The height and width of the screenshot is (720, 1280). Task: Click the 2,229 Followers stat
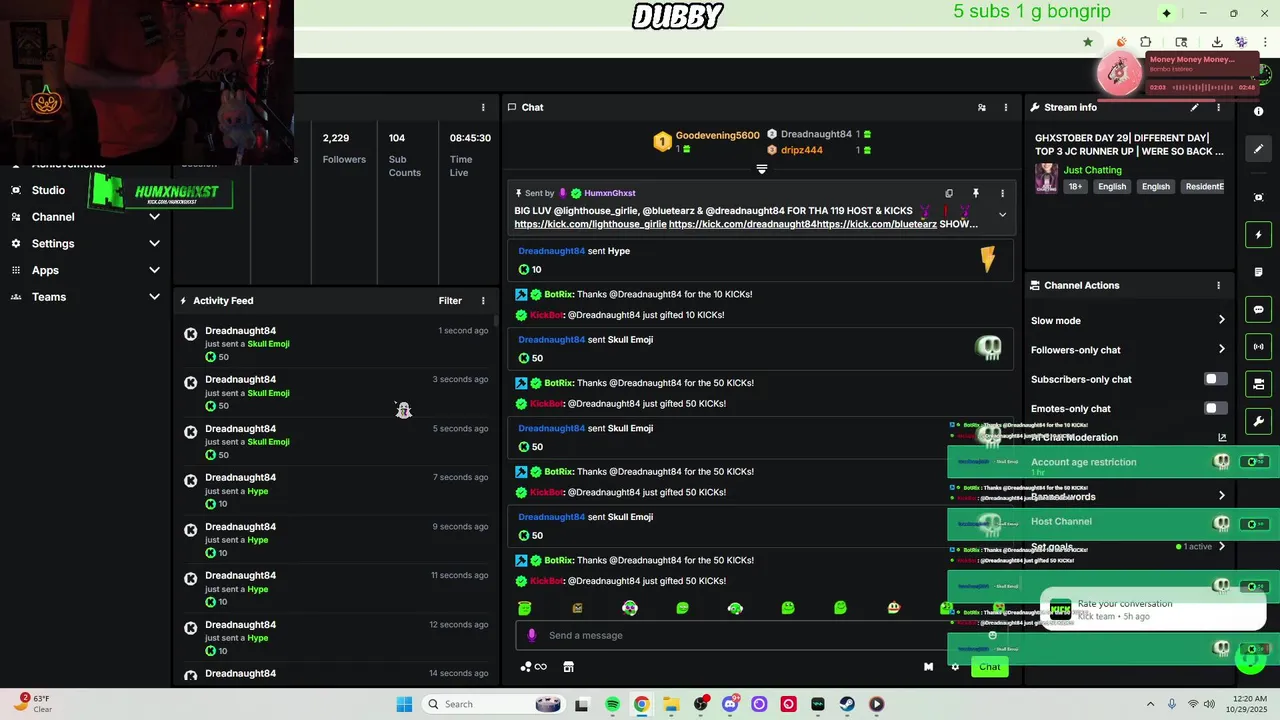tap(343, 148)
